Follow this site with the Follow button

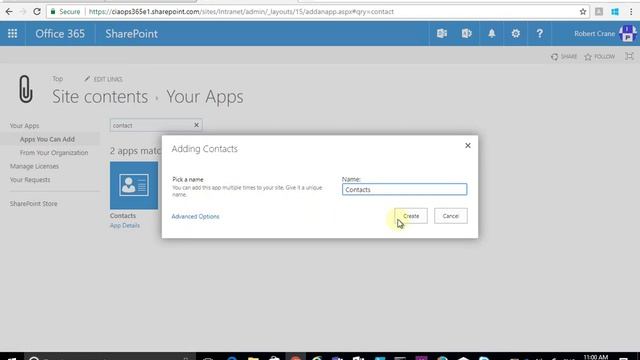(599, 56)
